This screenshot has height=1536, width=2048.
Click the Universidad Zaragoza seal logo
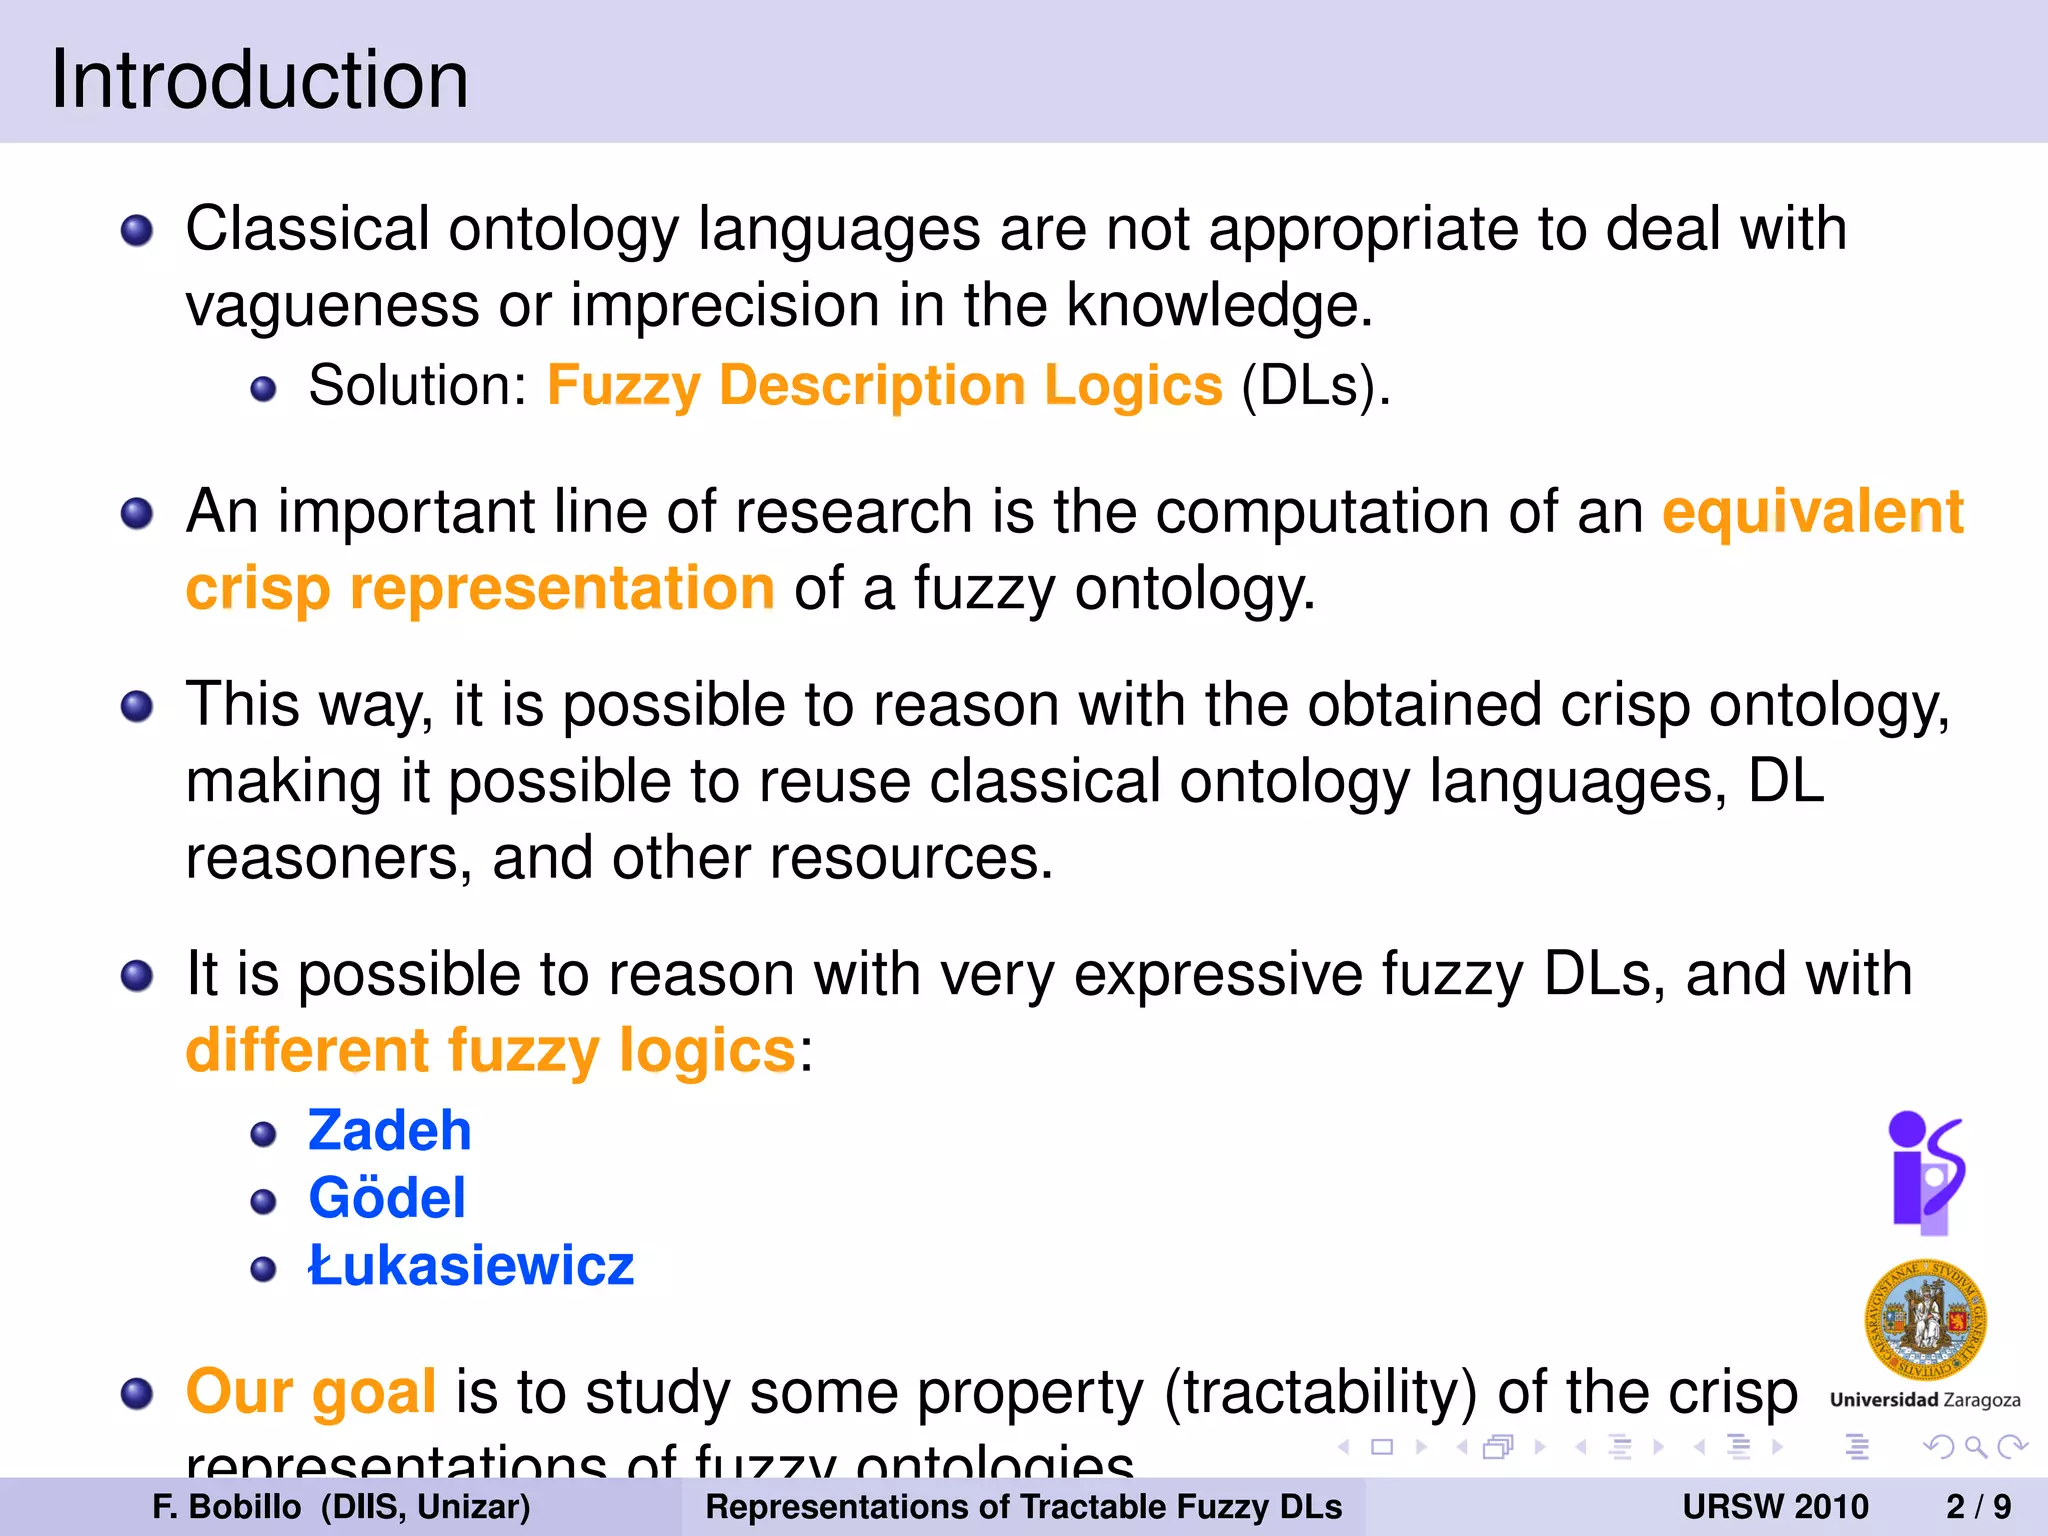tap(1925, 1320)
